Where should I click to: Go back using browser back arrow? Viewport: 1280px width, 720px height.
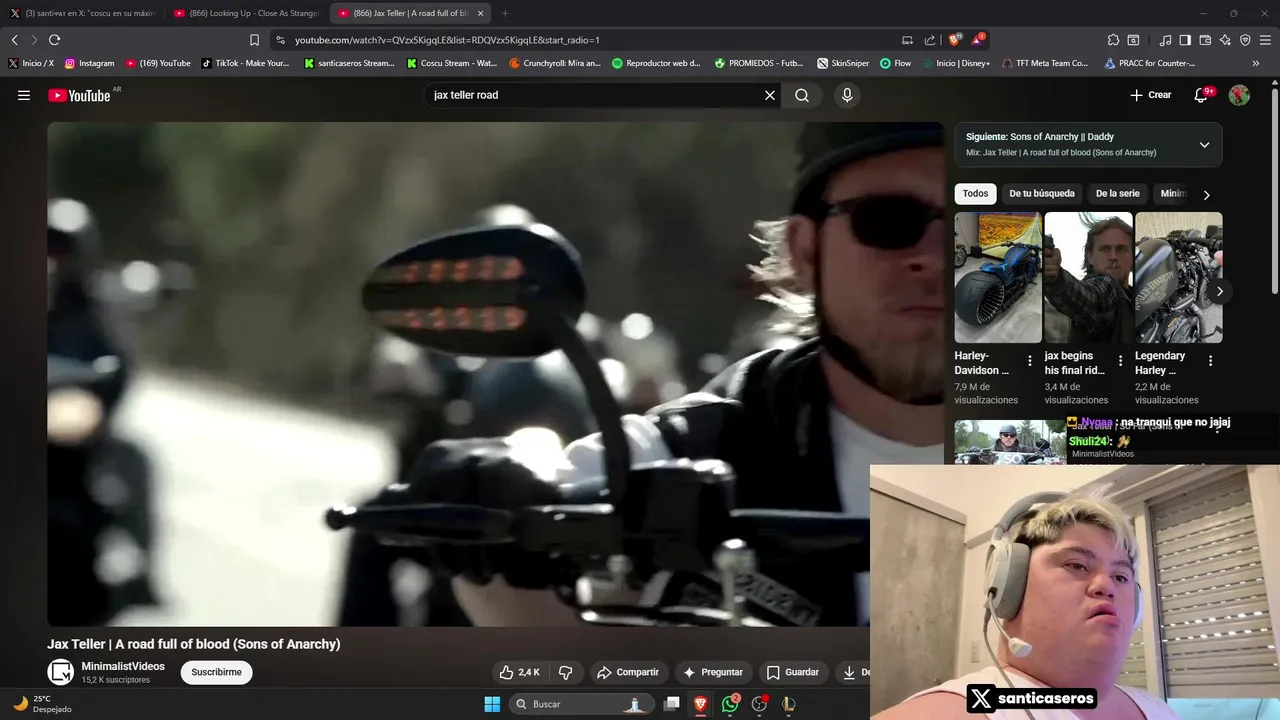tap(14, 40)
